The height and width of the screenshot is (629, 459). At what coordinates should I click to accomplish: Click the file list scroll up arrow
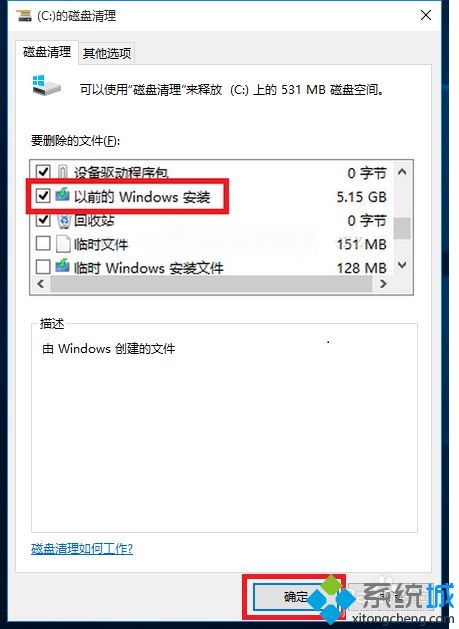coord(402,172)
